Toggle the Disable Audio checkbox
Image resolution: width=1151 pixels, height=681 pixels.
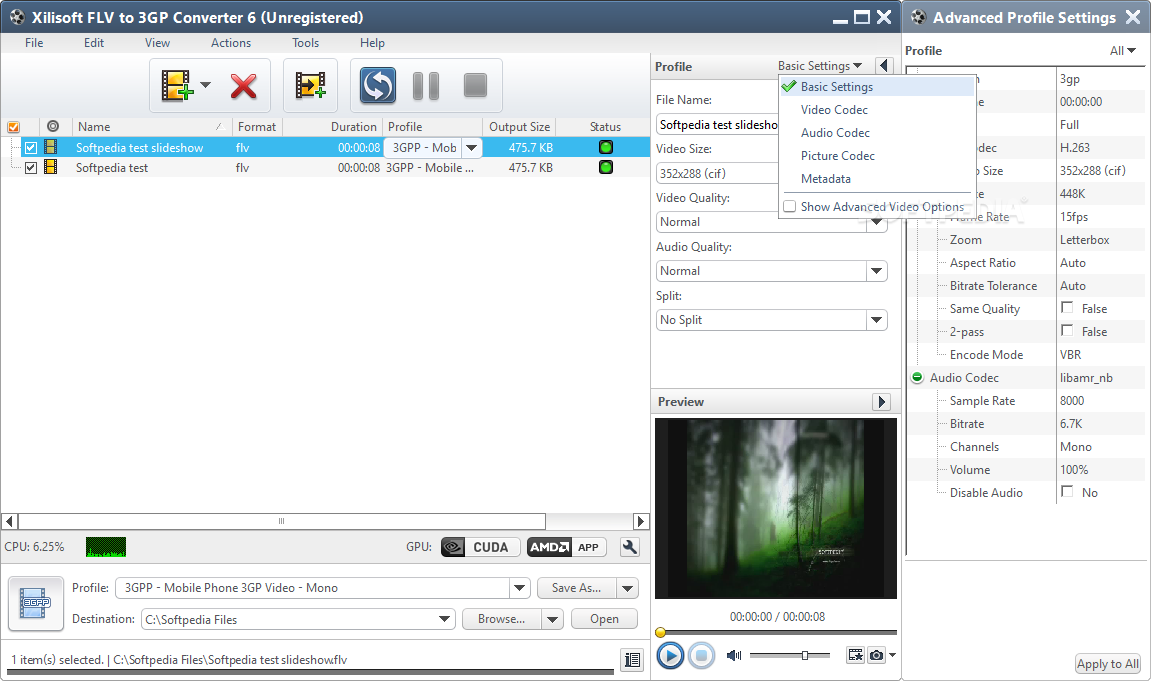(1067, 491)
